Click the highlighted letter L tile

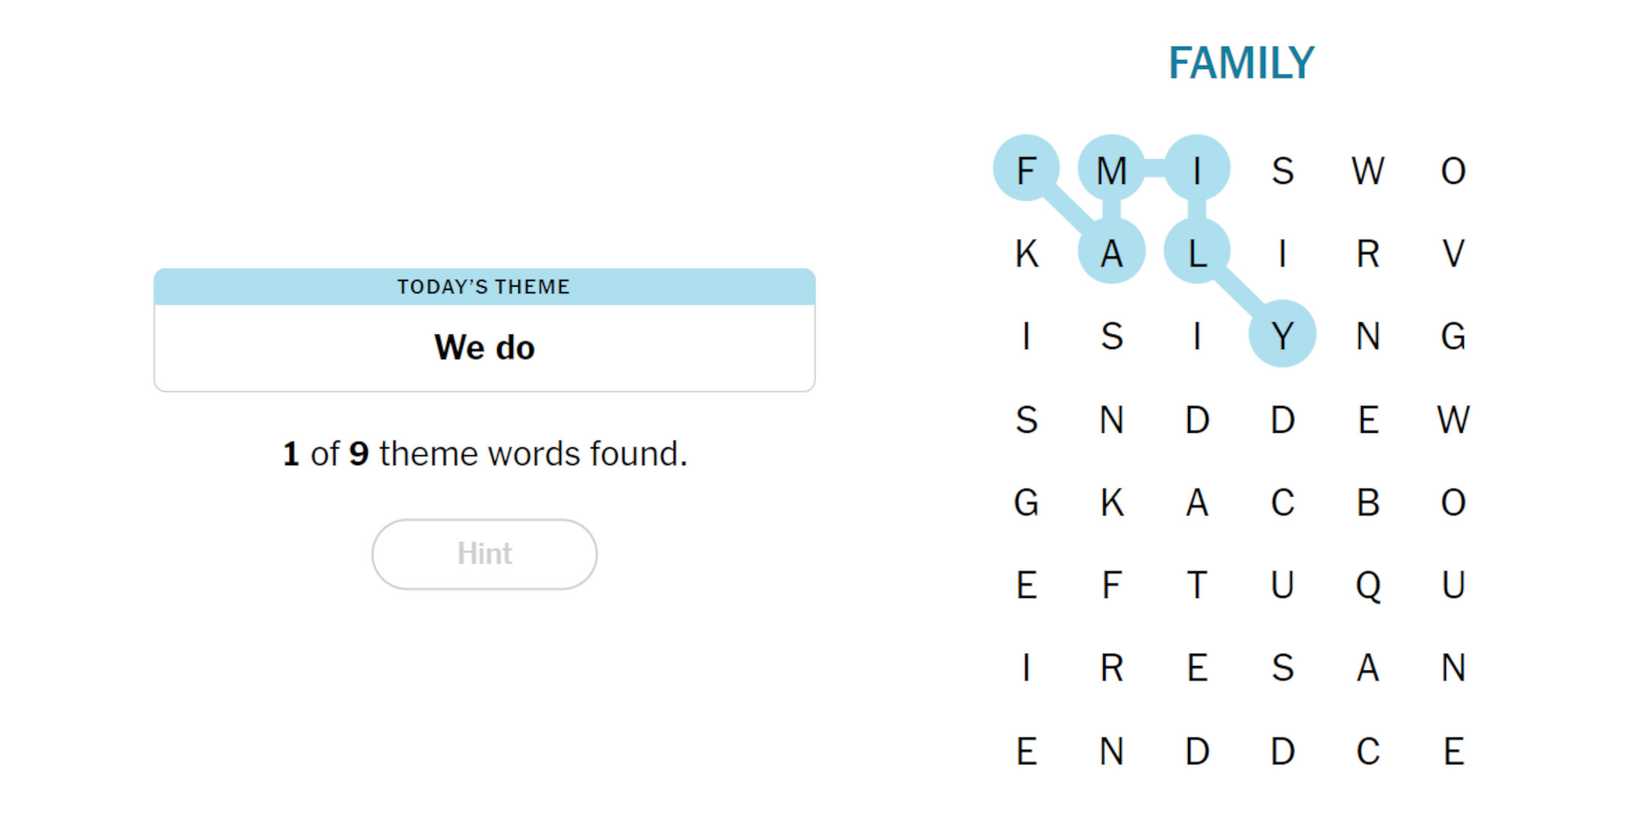[1197, 253]
